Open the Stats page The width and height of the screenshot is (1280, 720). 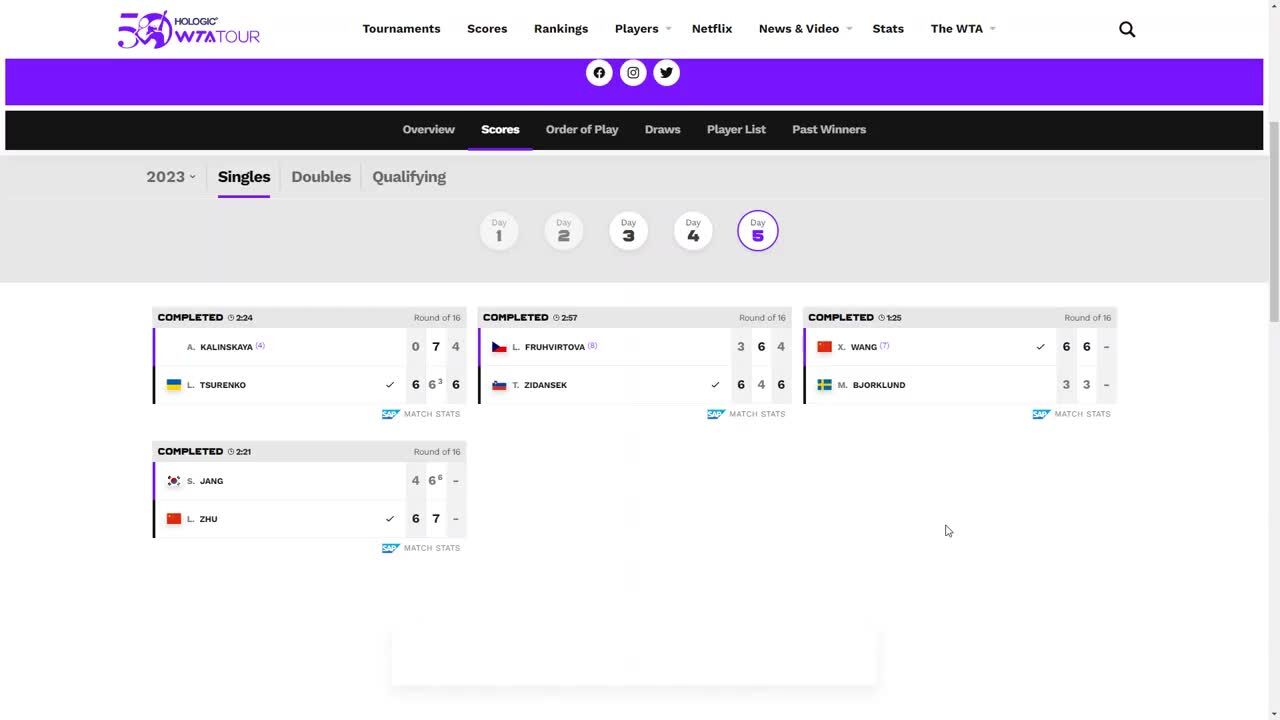(888, 29)
